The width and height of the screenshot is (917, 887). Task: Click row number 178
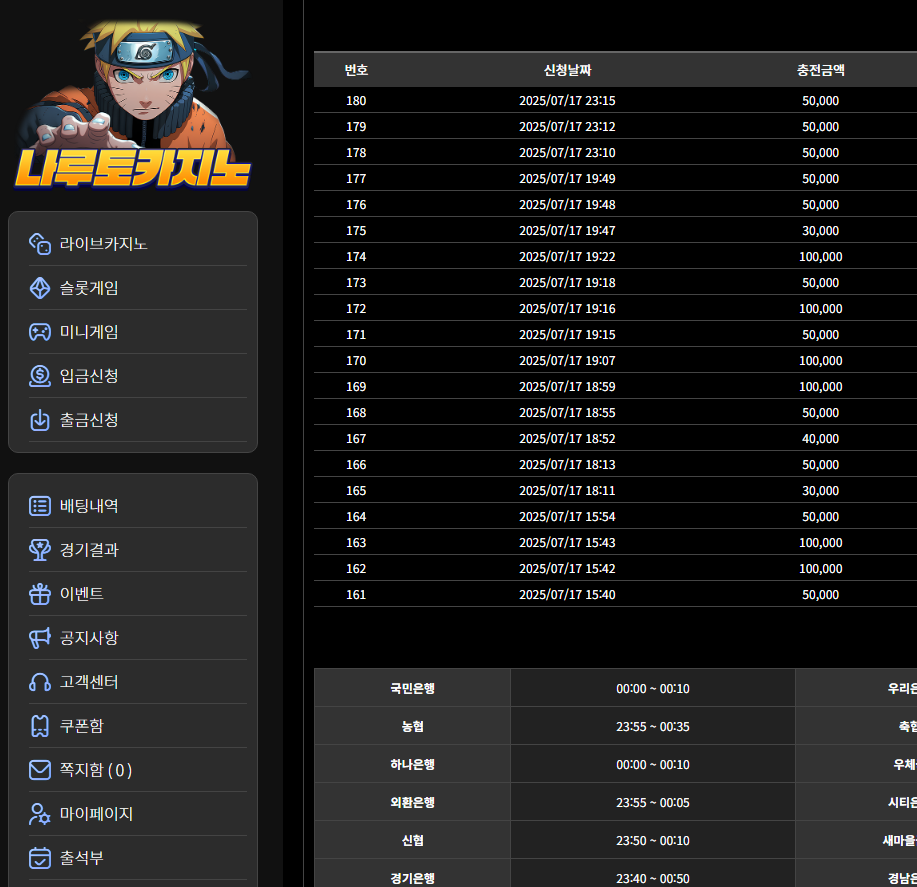pos(356,153)
